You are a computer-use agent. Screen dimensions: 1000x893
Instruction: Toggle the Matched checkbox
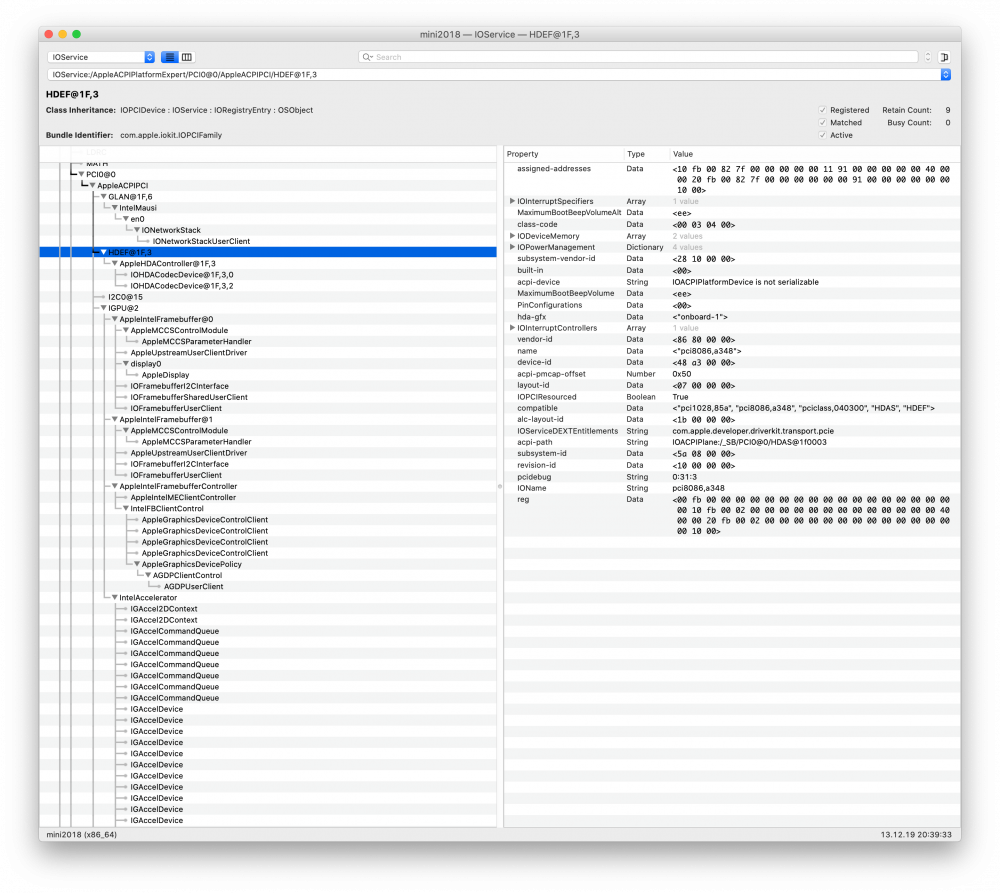(x=823, y=122)
